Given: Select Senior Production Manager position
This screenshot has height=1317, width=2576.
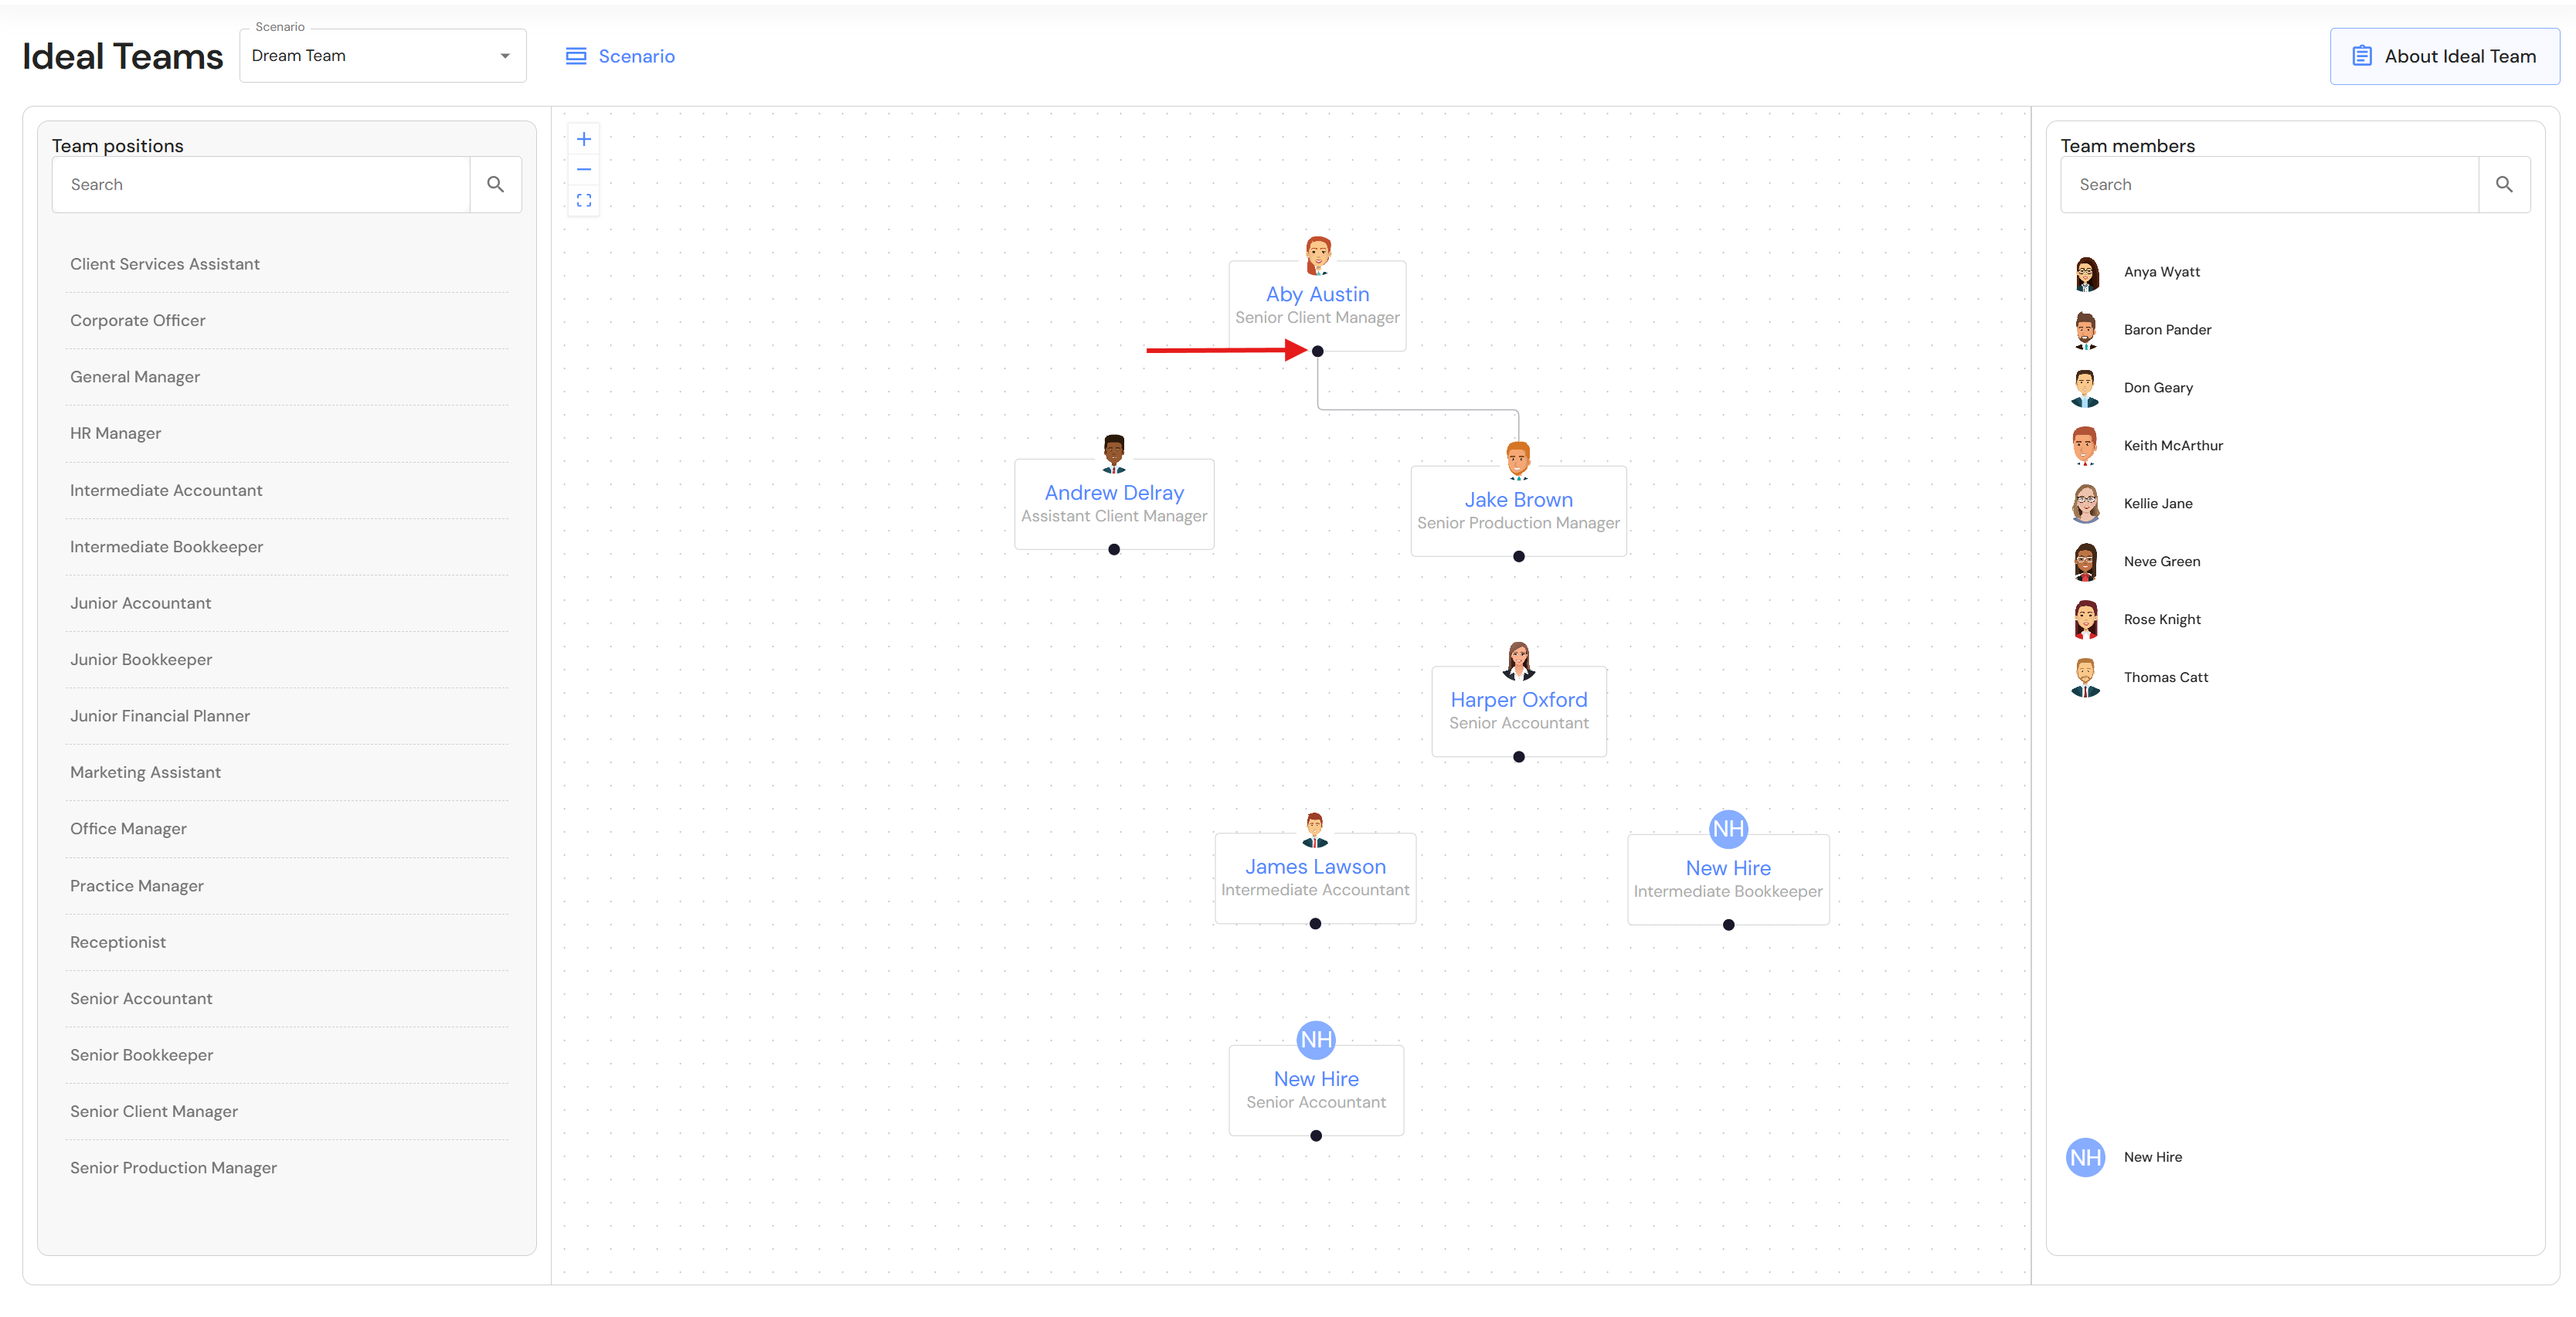Looking at the screenshot, I should pos(173,1167).
